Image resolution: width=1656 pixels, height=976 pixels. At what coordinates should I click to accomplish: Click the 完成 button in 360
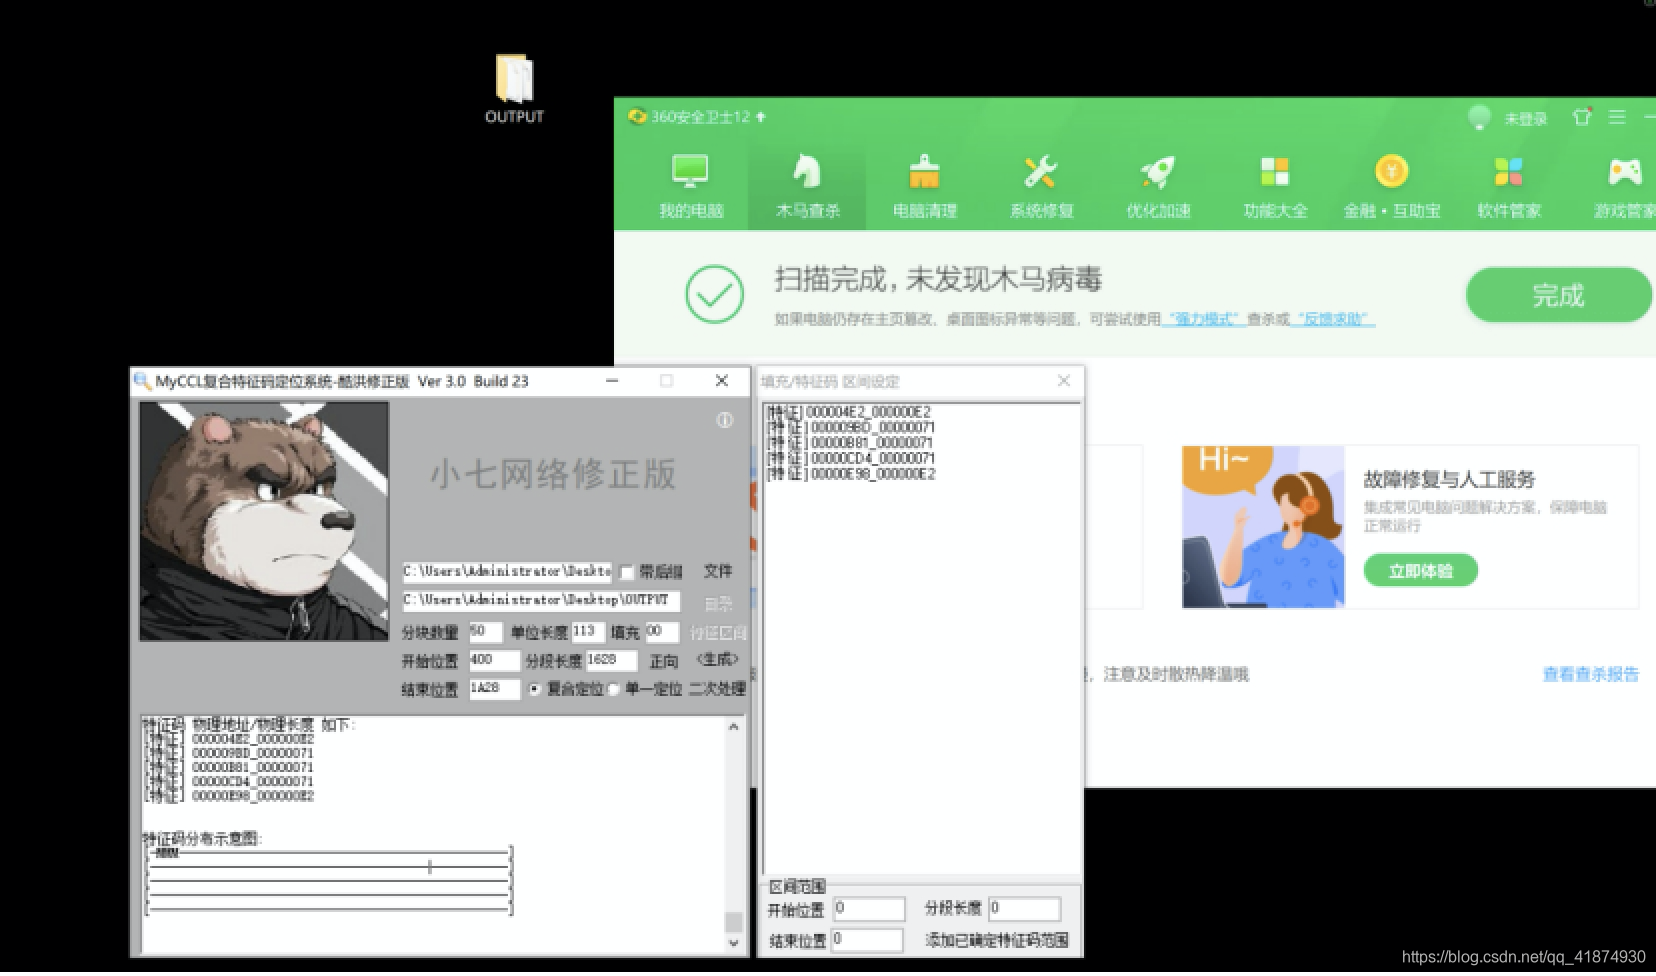click(1558, 295)
